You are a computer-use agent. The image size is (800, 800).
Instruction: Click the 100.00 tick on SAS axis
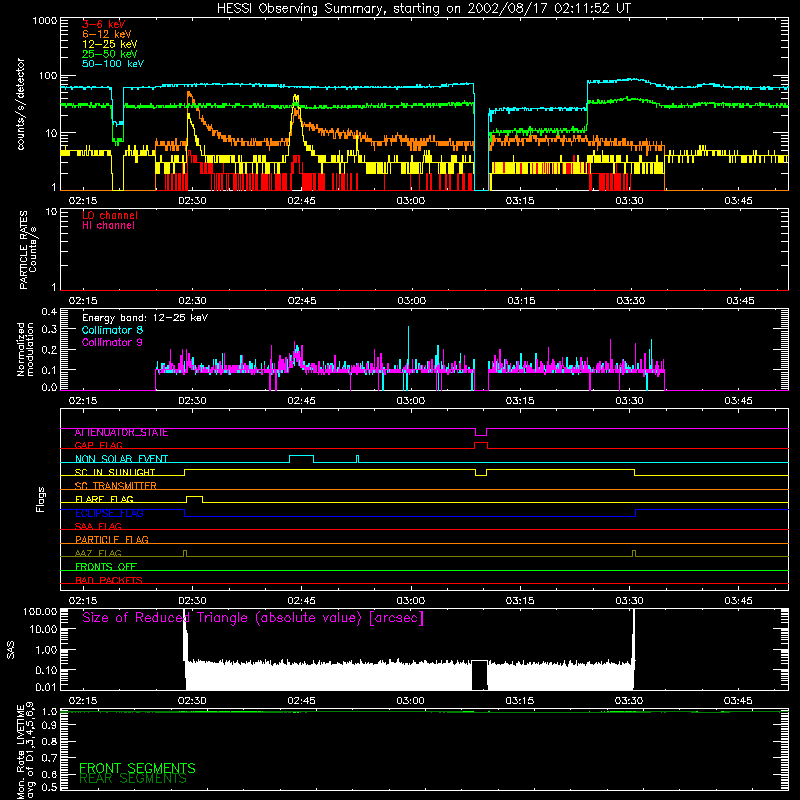coord(40,611)
